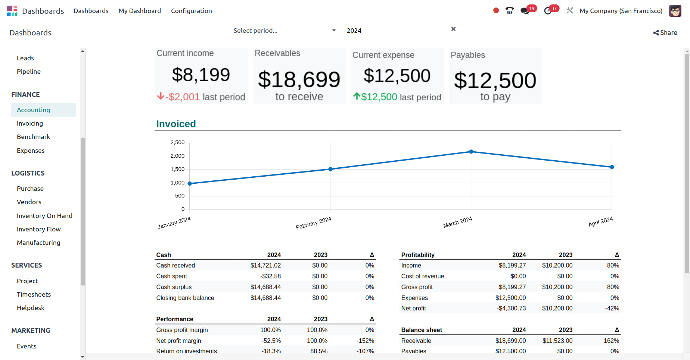Click the Current income $8,199 card
Image resolution: width=690 pixels, height=360 pixels.
click(201, 76)
